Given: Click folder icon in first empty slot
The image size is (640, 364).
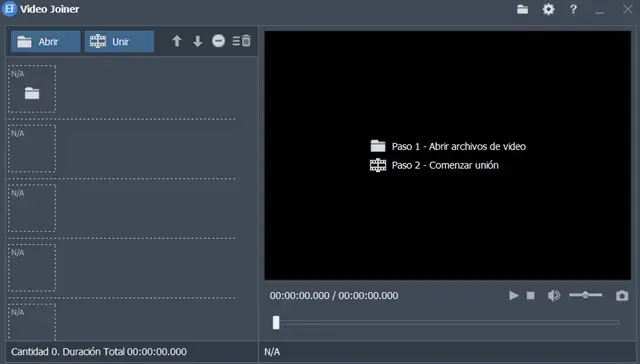Looking at the screenshot, I should coord(32,93).
